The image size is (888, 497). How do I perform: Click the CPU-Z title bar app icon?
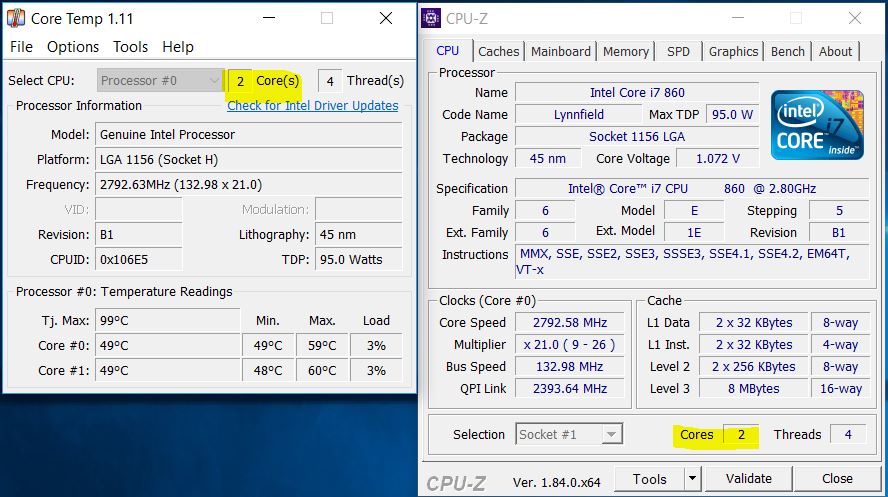click(431, 18)
